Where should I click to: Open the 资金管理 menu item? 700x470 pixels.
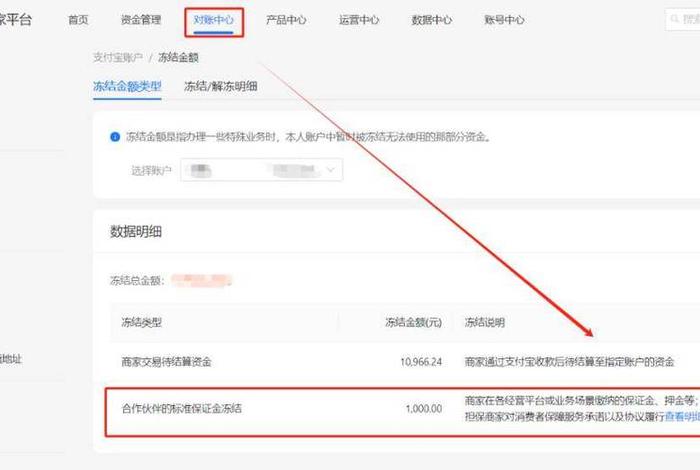point(141,20)
